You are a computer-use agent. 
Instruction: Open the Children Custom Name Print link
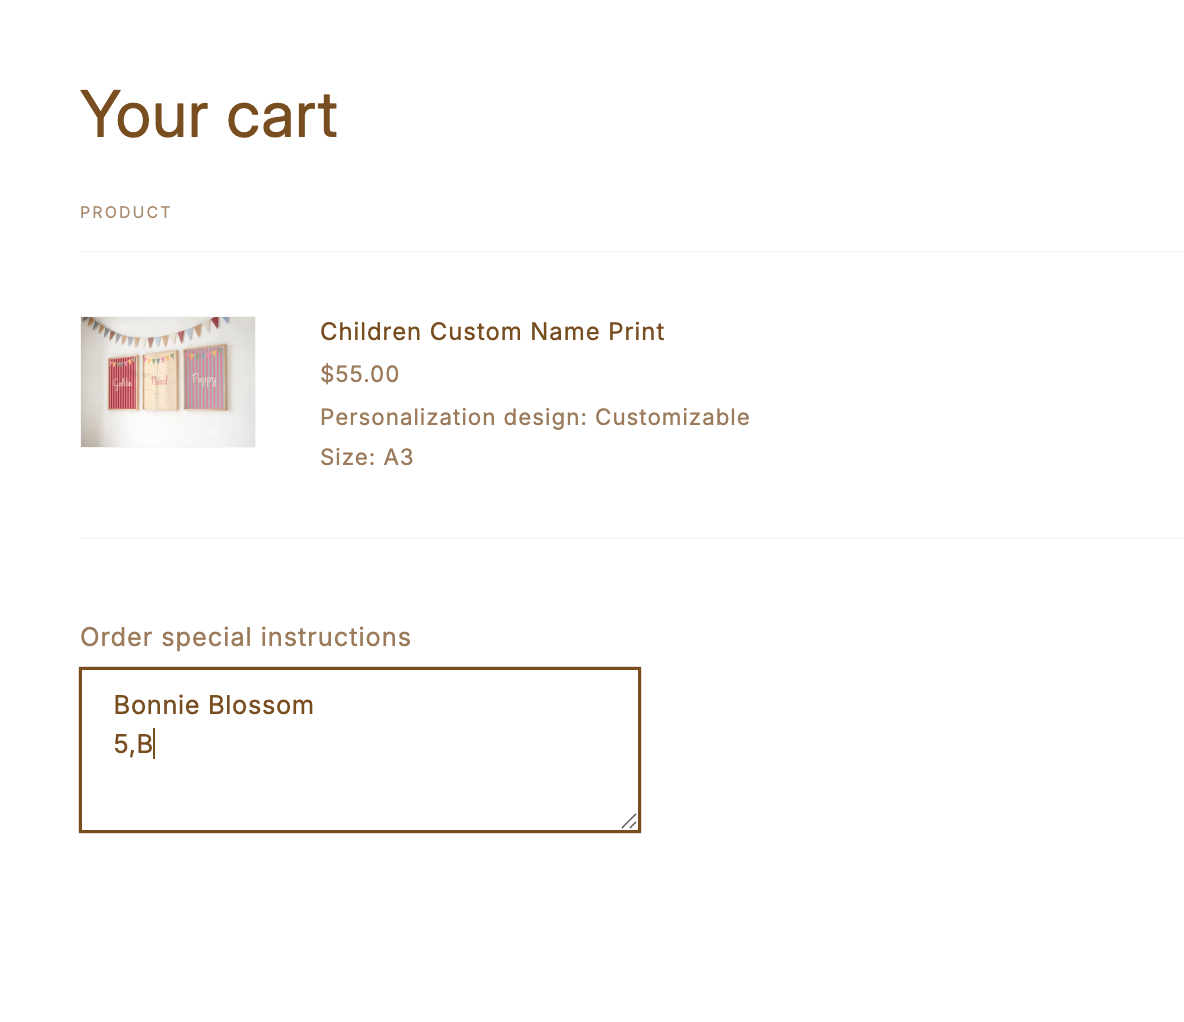point(492,332)
